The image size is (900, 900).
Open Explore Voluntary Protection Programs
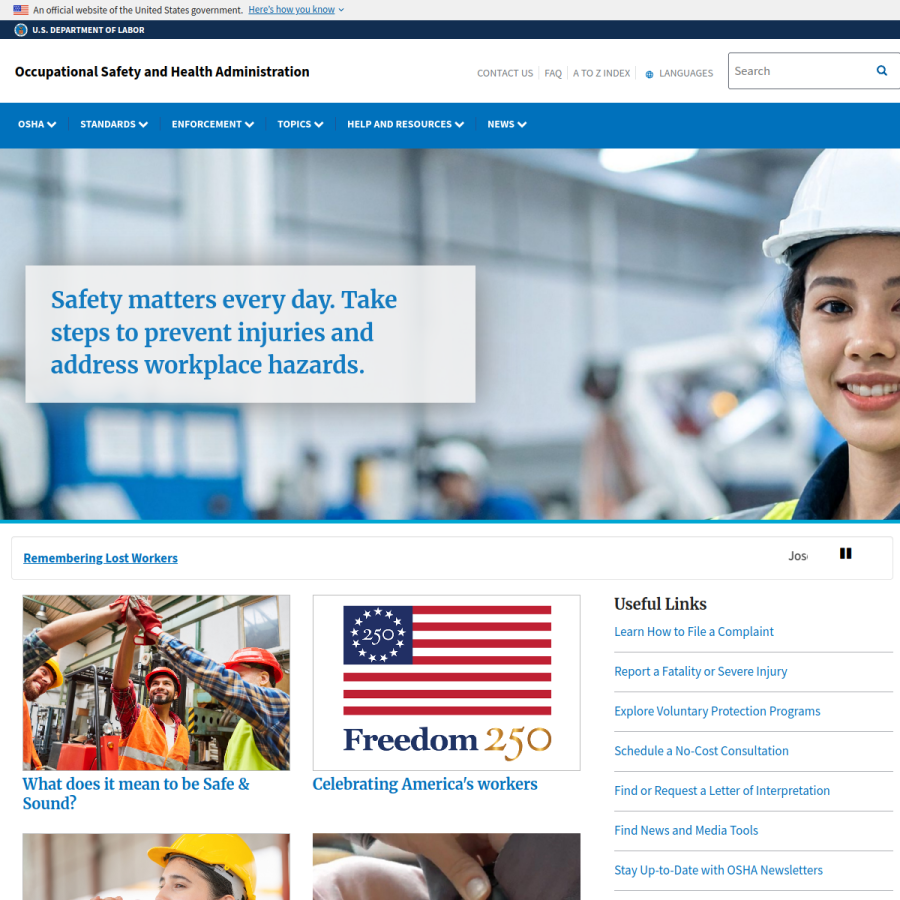click(717, 711)
